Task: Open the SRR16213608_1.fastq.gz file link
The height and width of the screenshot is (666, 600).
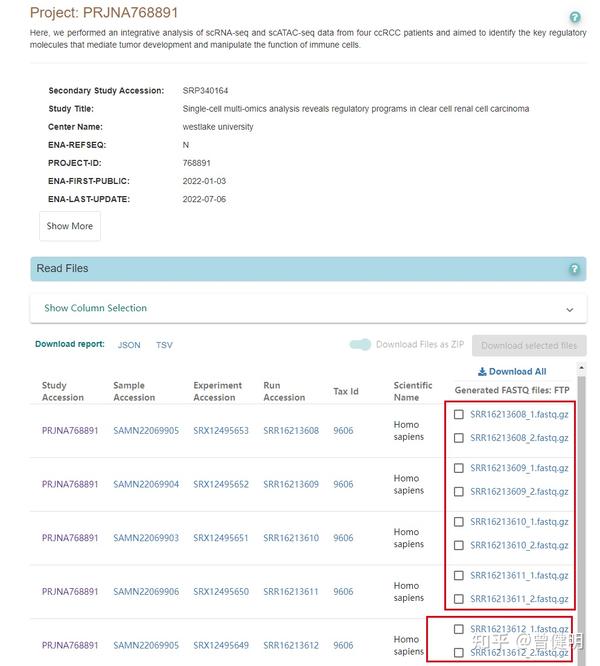Action: point(519,415)
